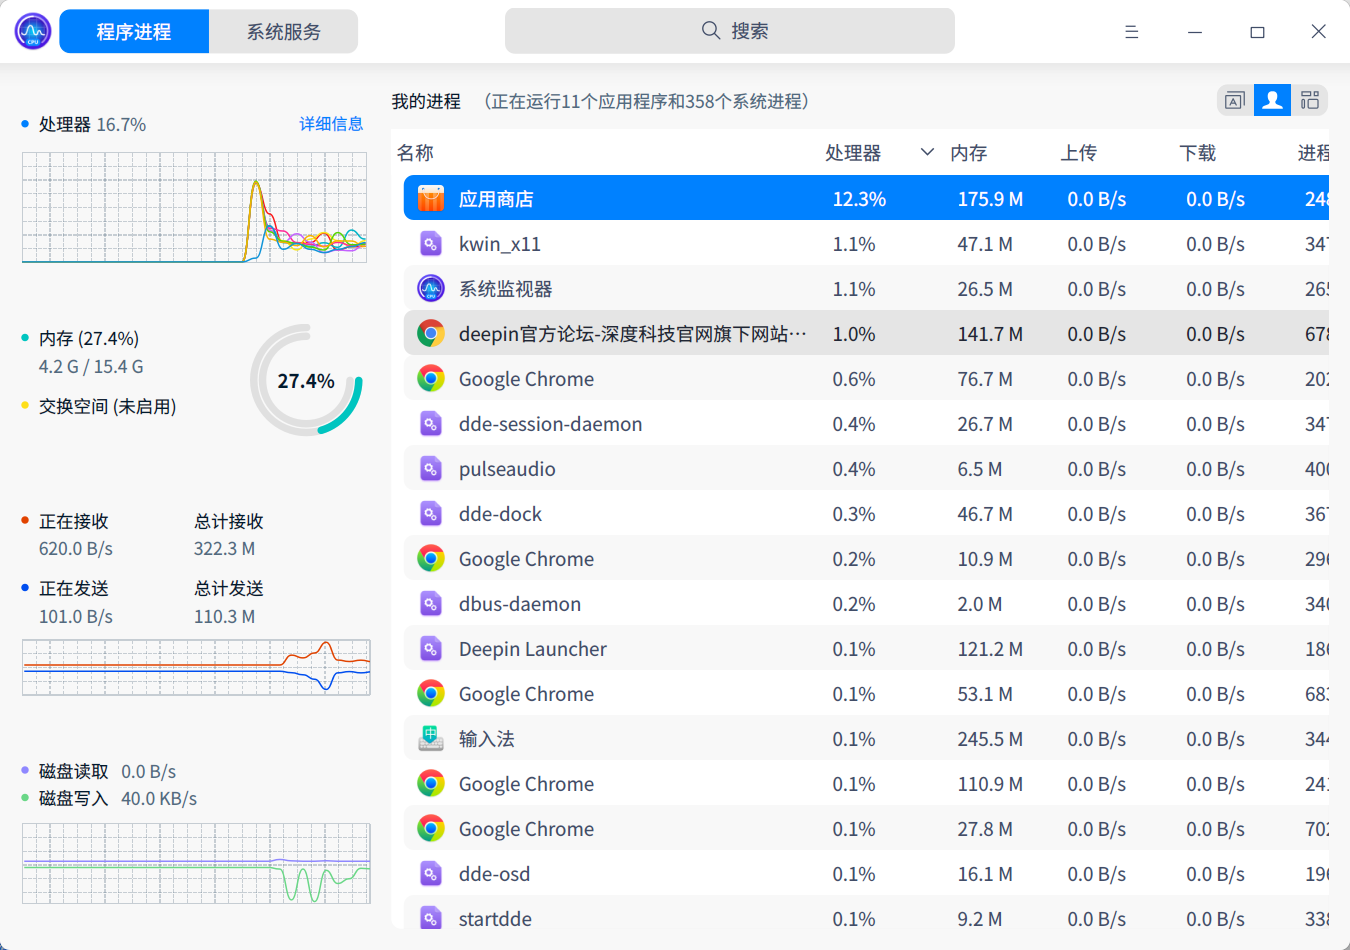Click the kwin_x11 process icon

click(430, 243)
